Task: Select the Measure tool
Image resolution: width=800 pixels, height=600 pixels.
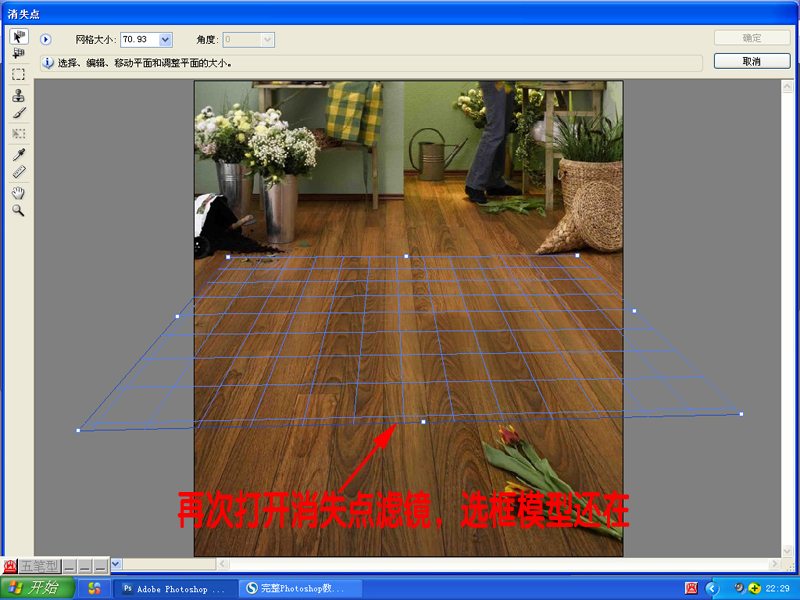Action: 18,171
